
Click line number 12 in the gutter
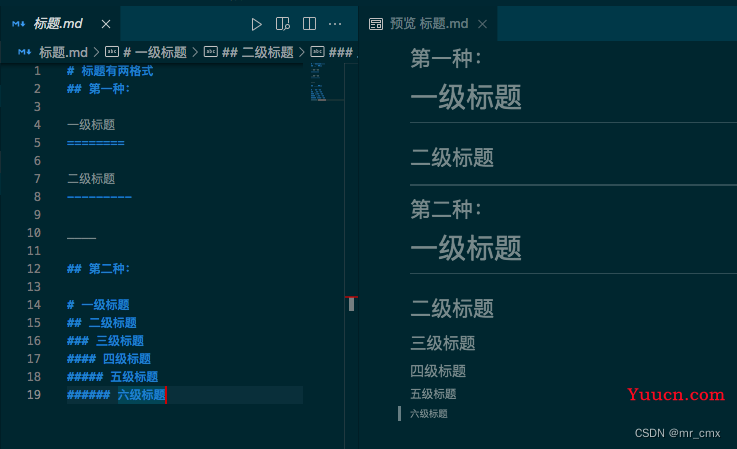pos(34,269)
